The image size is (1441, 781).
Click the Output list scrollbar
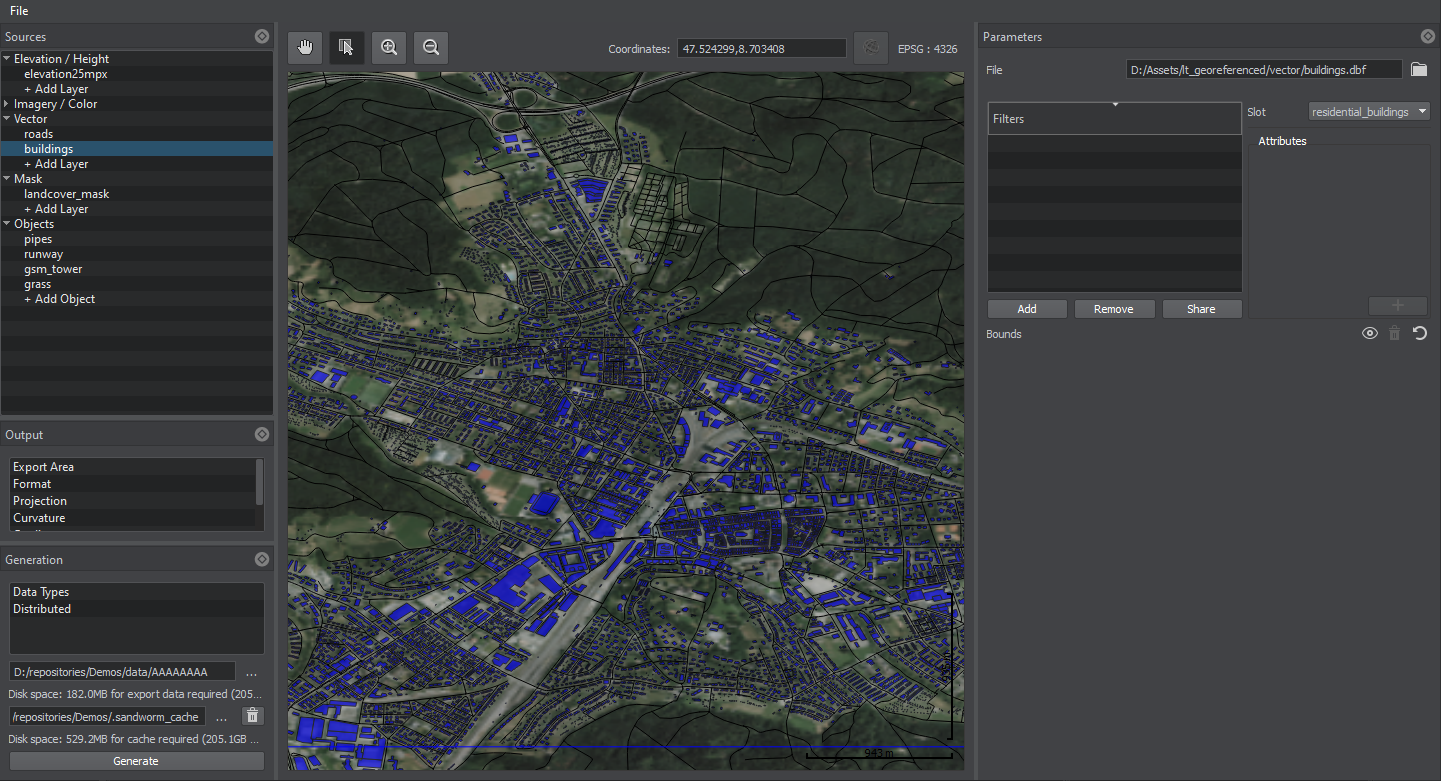point(260,482)
